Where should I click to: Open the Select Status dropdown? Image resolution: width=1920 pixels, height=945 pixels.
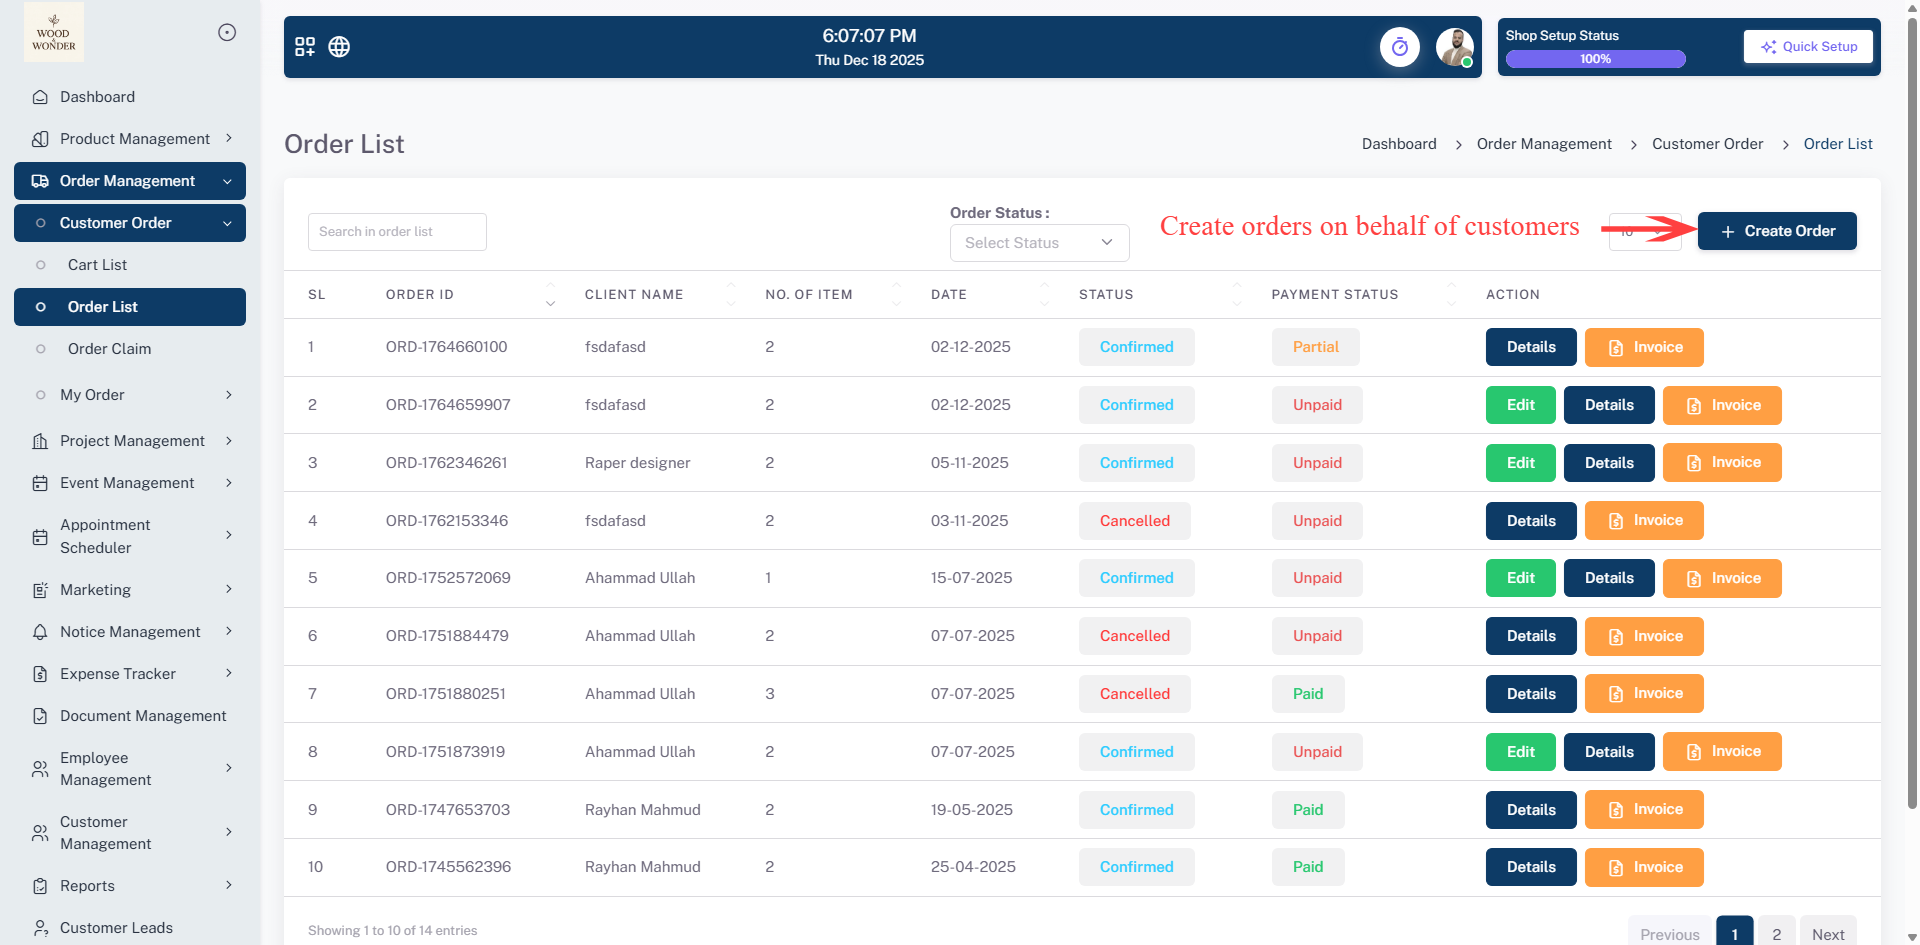1039,243
